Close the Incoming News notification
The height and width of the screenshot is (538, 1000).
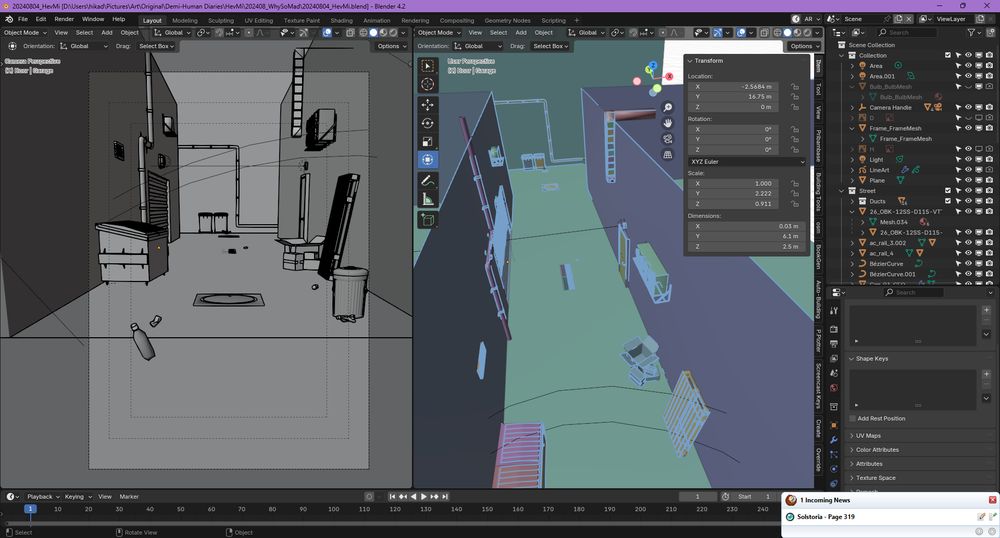992,500
